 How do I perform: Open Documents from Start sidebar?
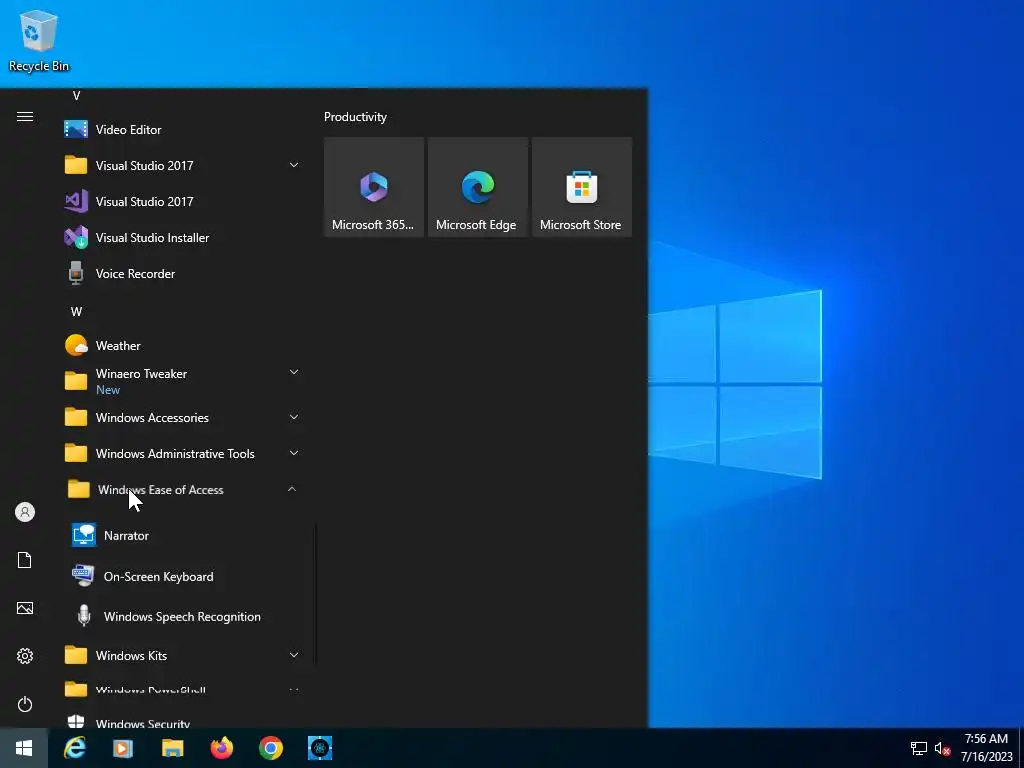[25, 560]
